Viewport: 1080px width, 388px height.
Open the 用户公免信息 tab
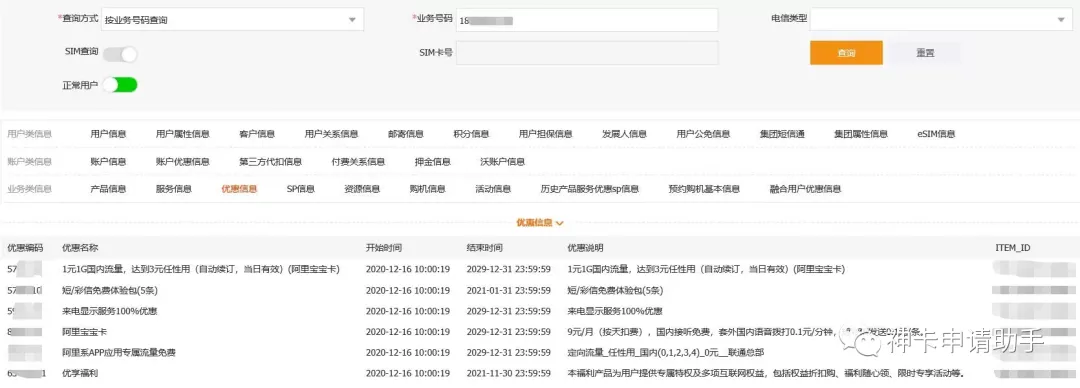(x=703, y=134)
